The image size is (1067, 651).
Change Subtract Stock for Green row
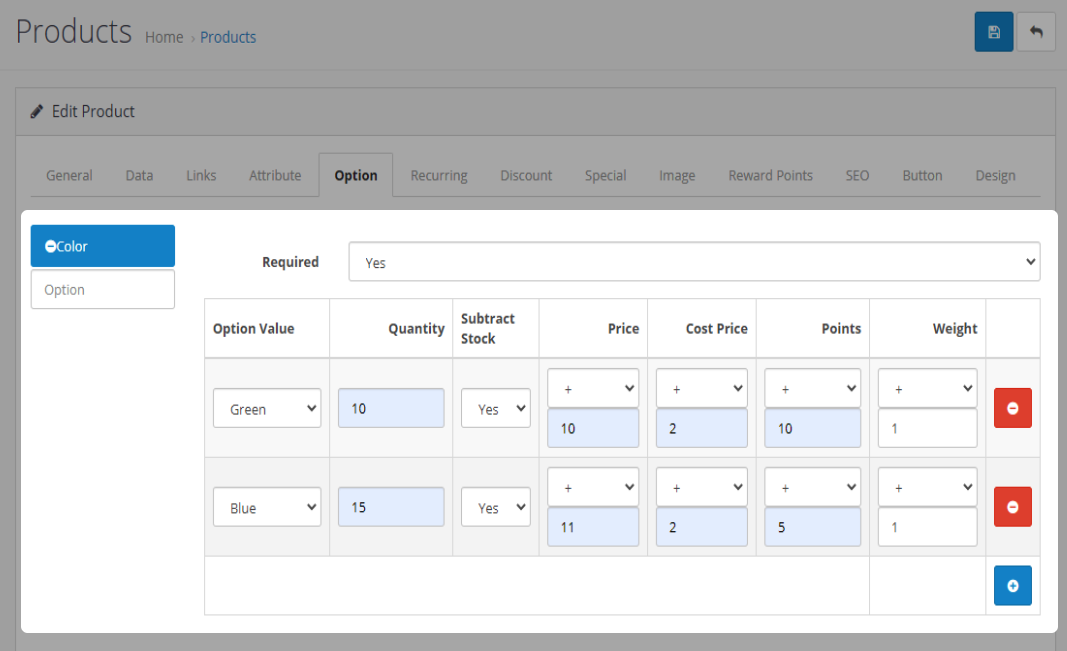click(495, 408)
